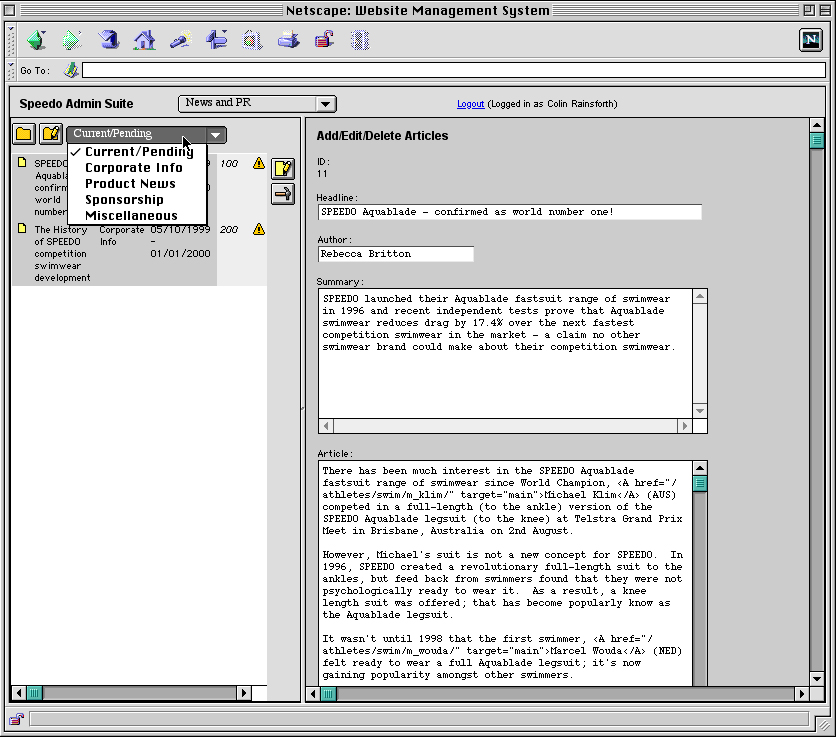Click the Author field with Rebecca Britton
This screenshot has height=737, width=836.
395,254
